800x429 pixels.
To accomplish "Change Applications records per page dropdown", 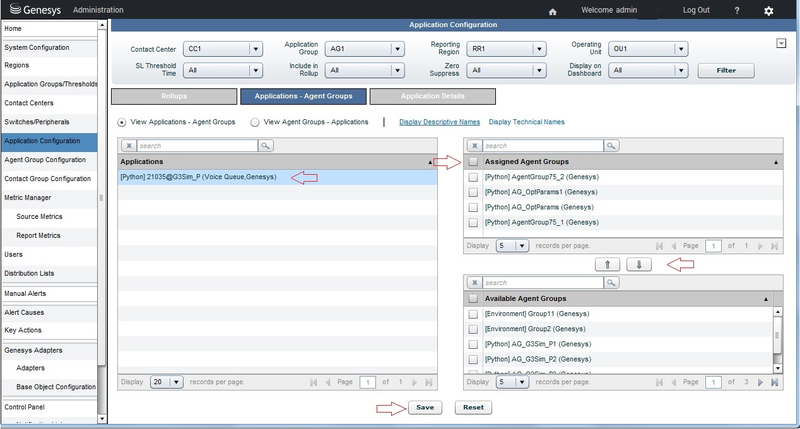I will (167, 382).
